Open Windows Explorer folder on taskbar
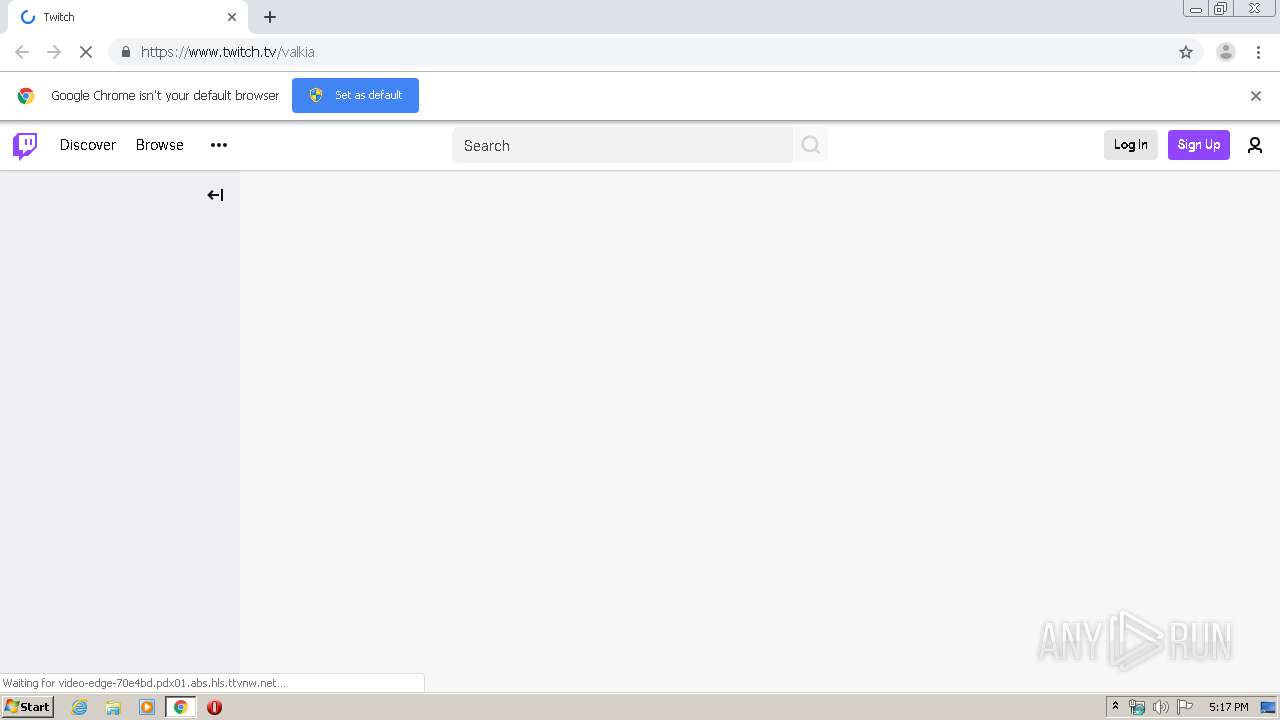This screenshot has width=1280, height=720. click(x=113, y=707)
